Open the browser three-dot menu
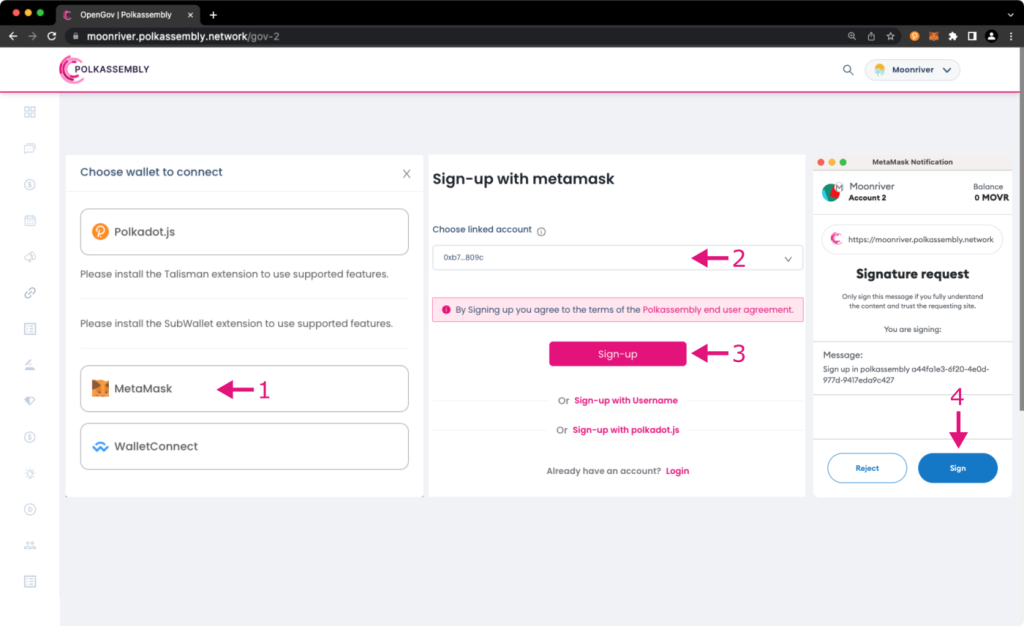The width and height of the screenshot is (1024, 626). (1011, 37)
